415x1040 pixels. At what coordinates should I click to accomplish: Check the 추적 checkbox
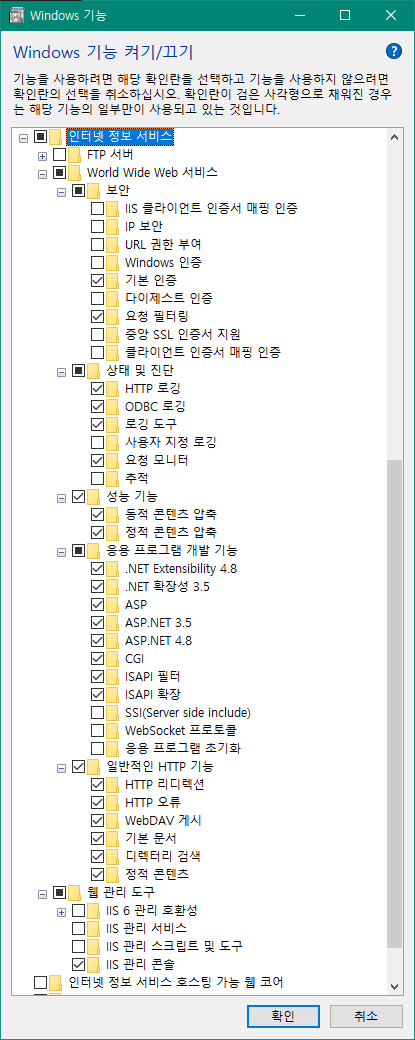click(97, 478)
